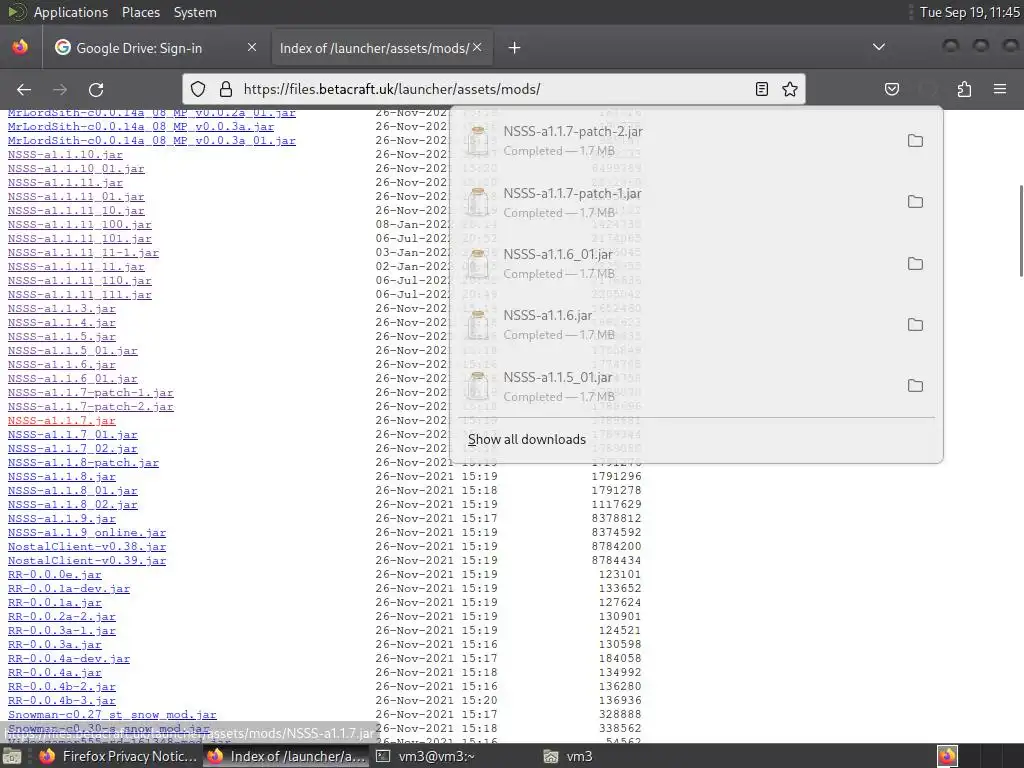Open NSSS-a1.1.7_02.jar link
Image resolution: width=1024 pixels, height=768 pixels.
pyautogui.click(x=72, y=449)
